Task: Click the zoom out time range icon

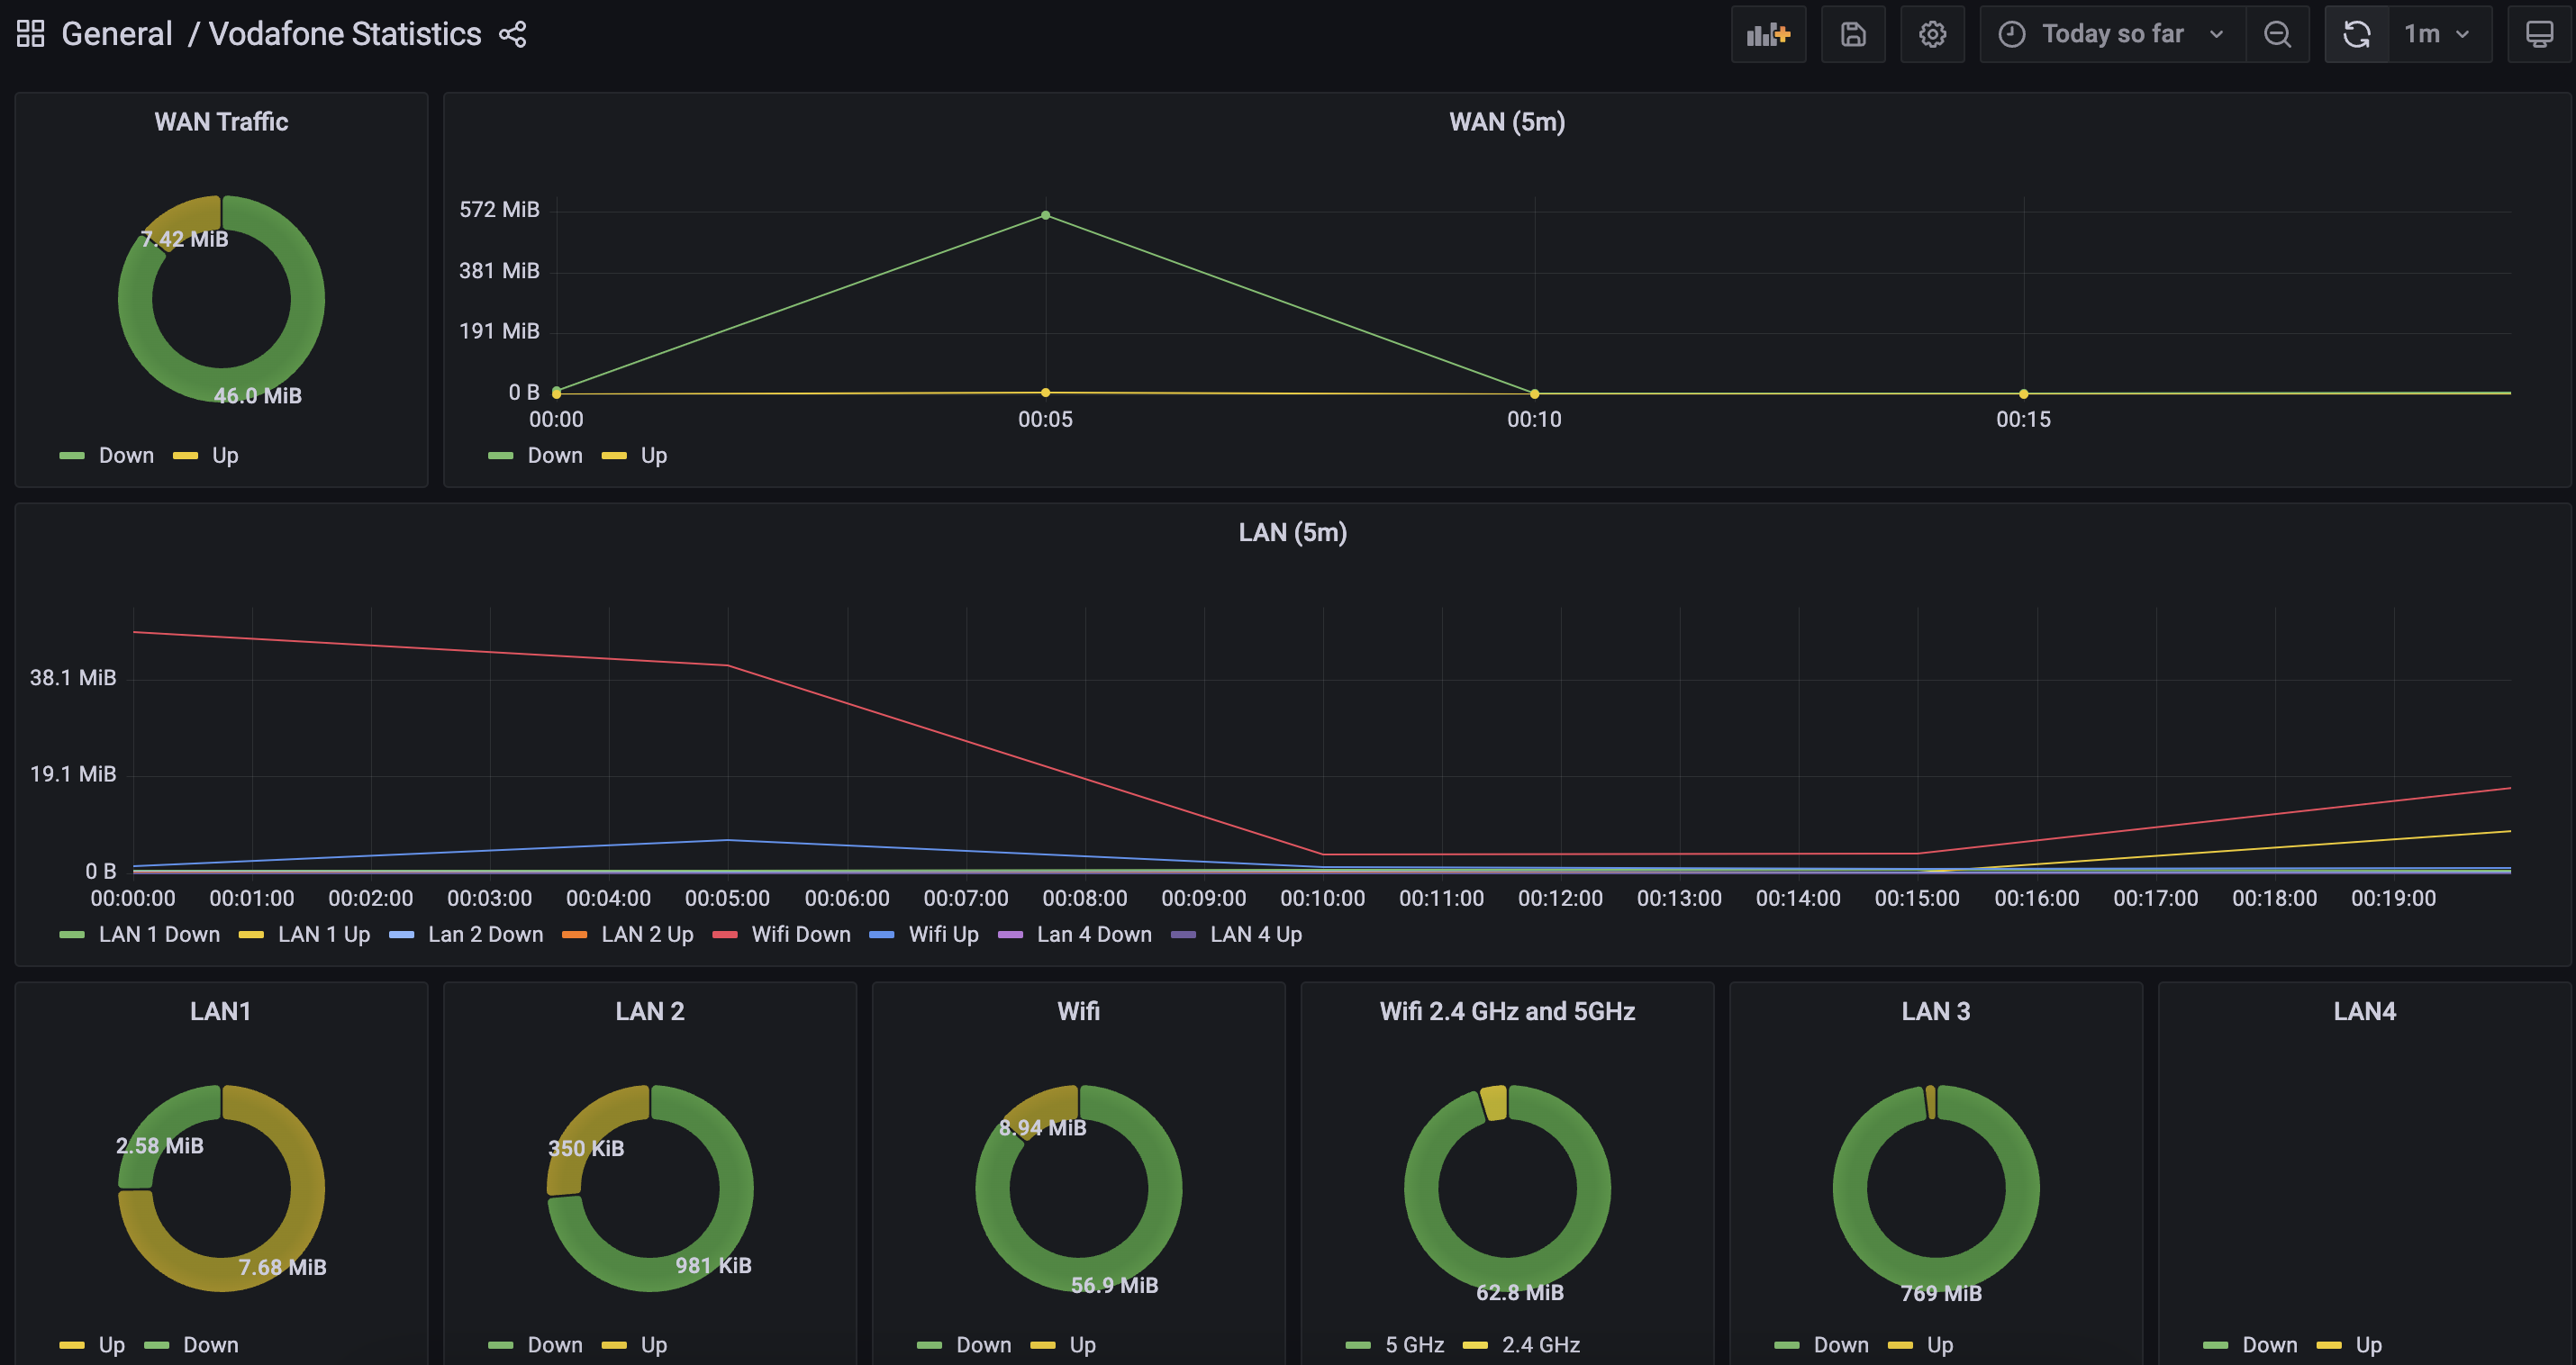Action: (x=2277, y=34)
